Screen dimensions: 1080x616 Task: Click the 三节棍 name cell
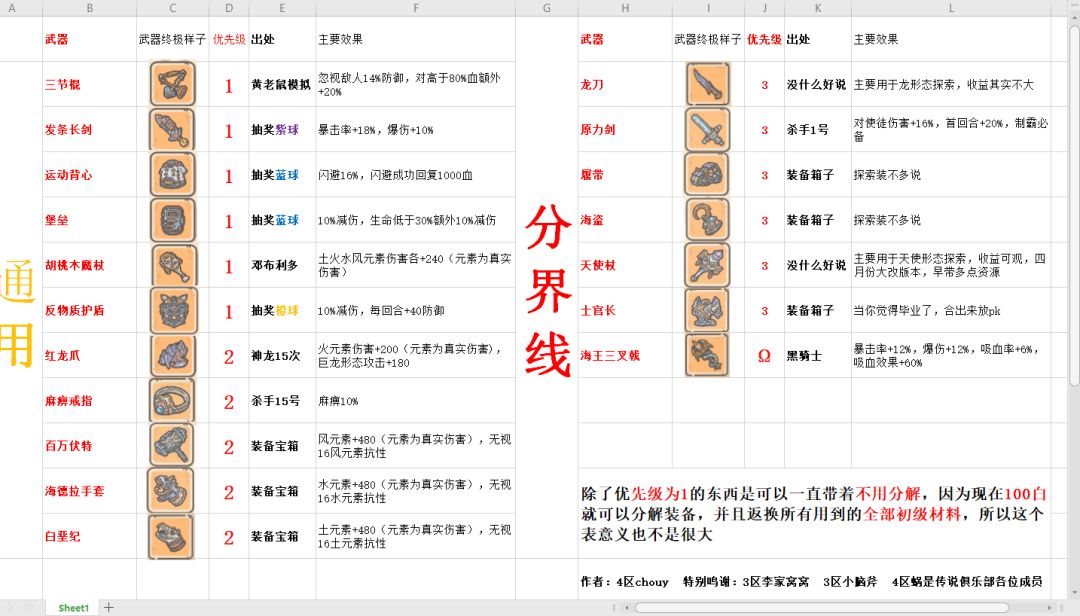(90, 84)
